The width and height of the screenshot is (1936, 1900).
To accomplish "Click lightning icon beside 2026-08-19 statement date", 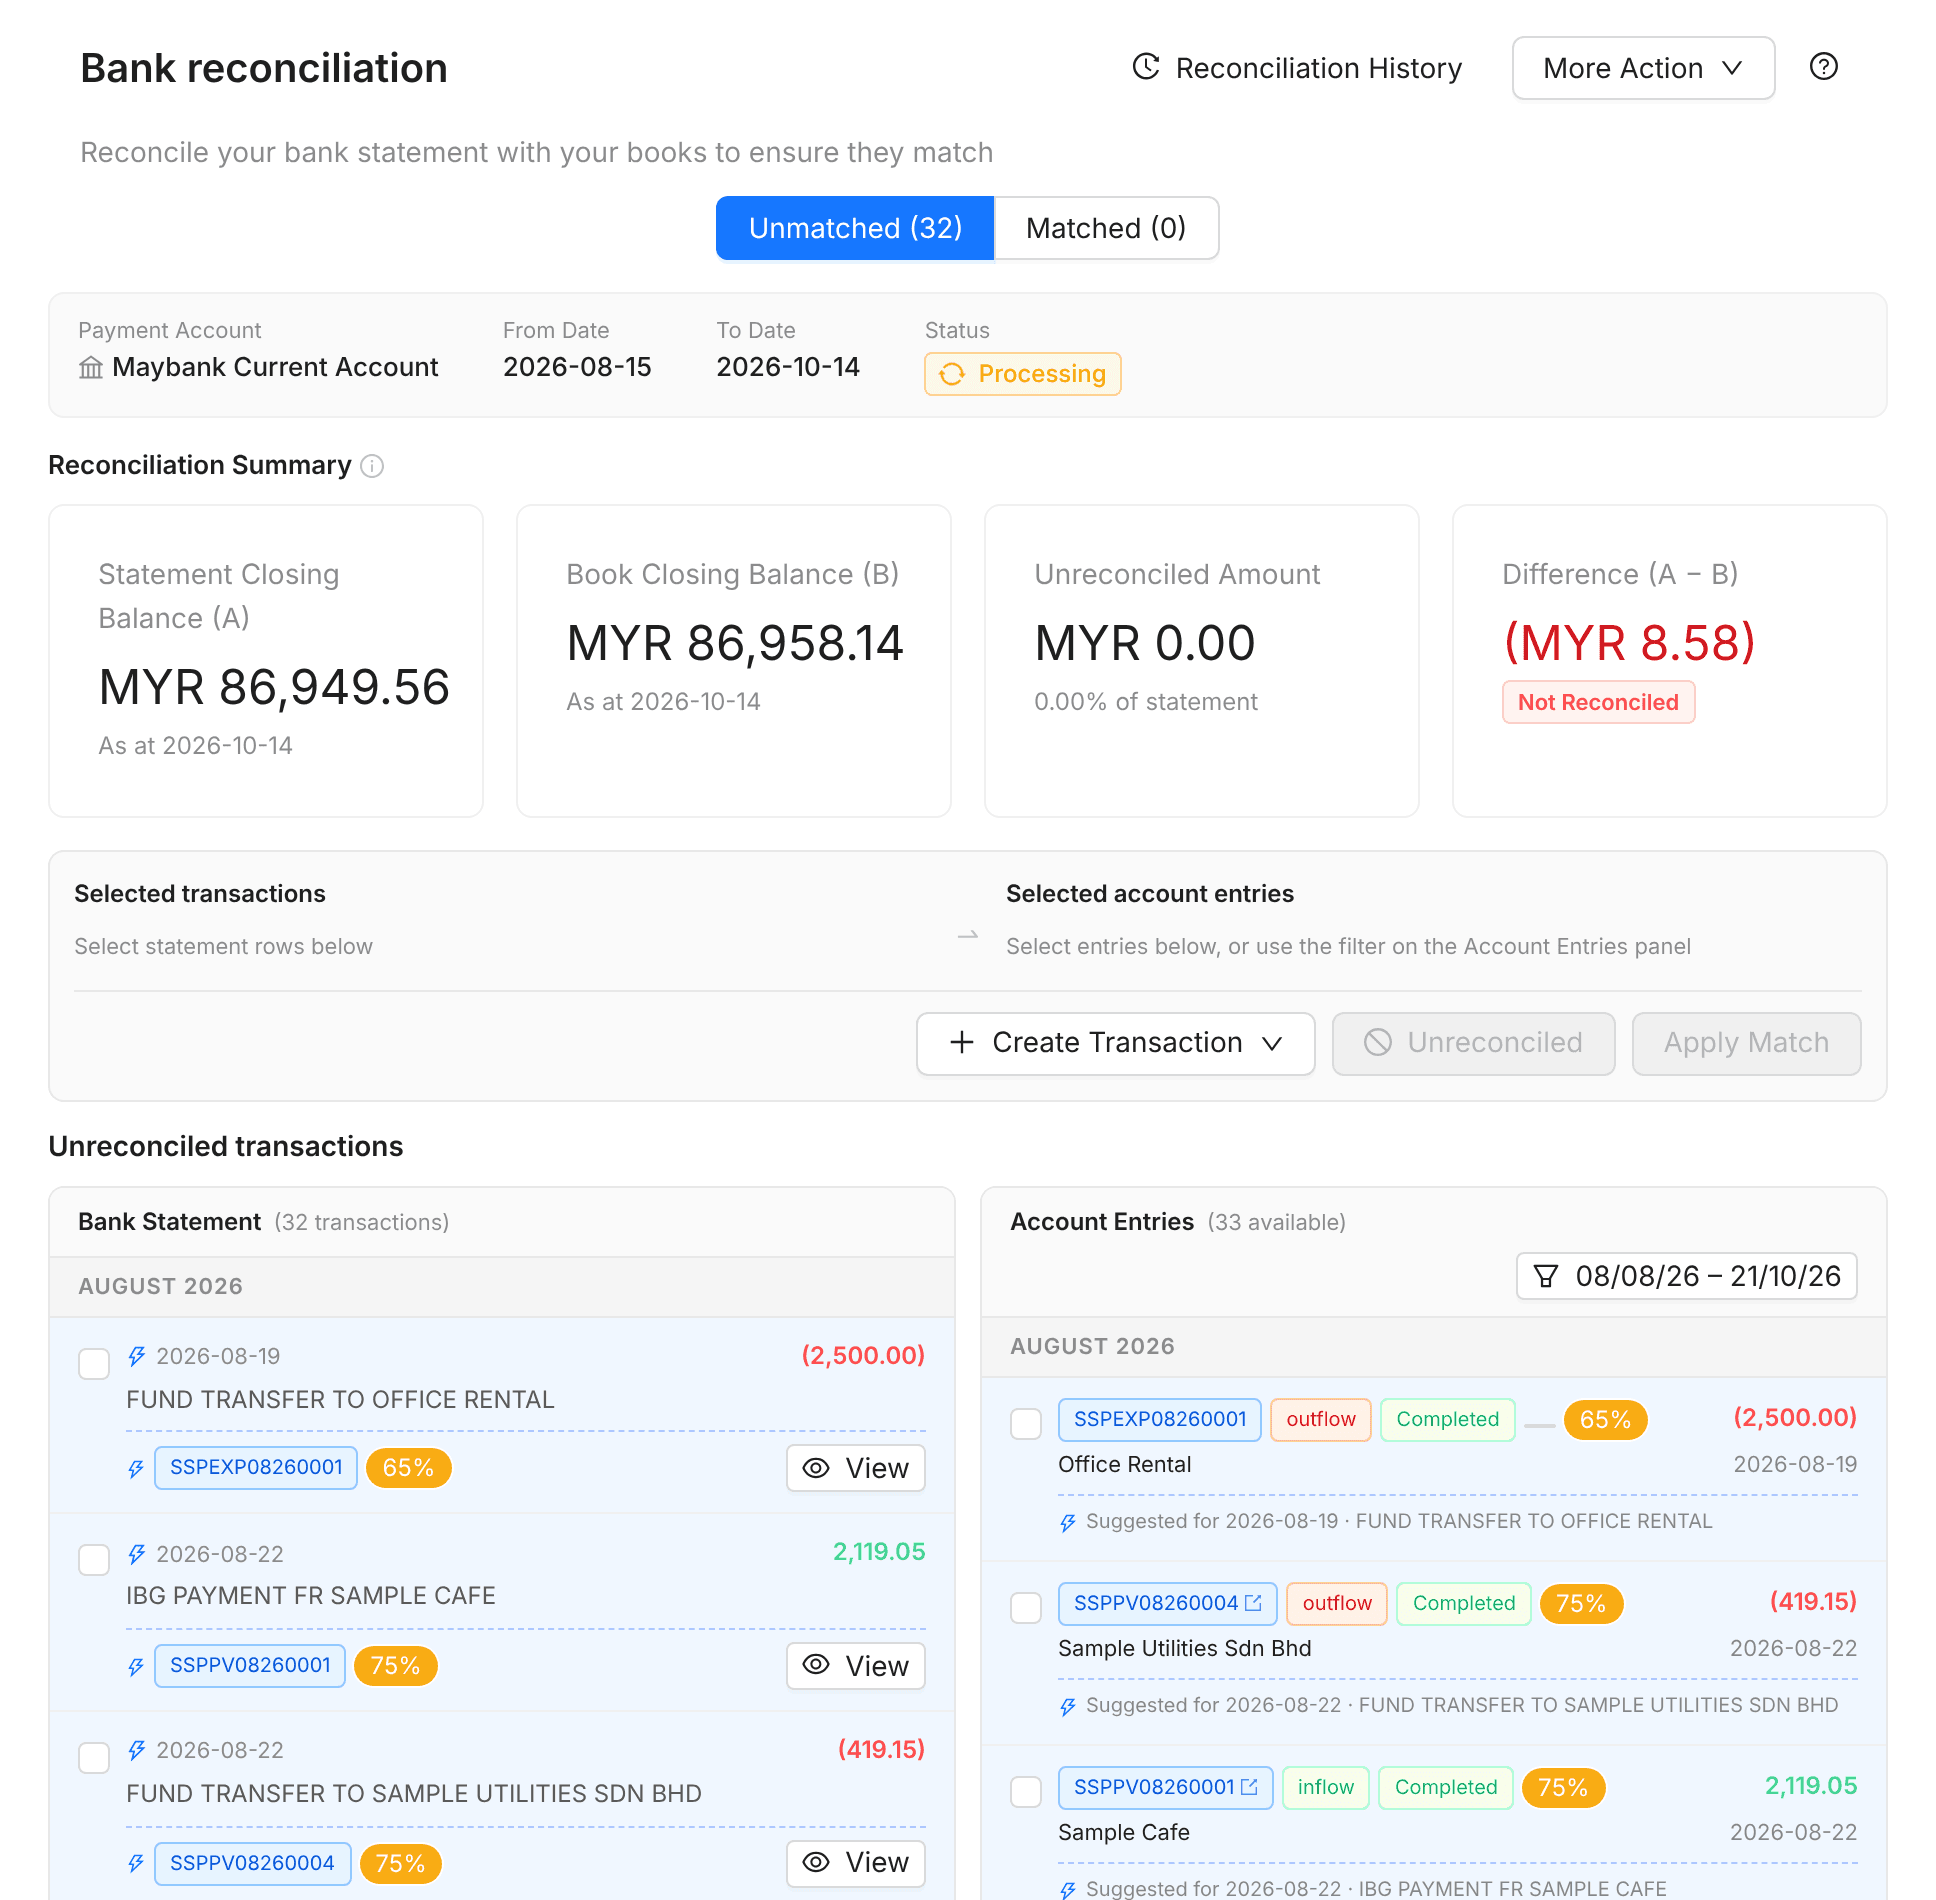I will [137, 1356].
